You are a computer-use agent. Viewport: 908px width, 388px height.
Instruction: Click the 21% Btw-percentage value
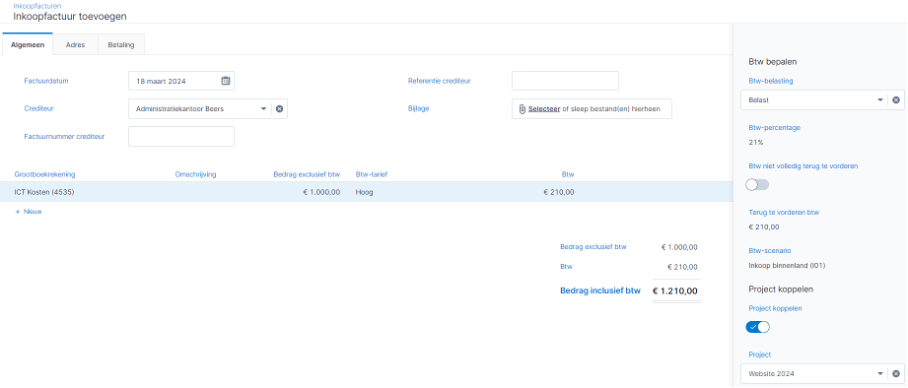click(x=756, y=142)
